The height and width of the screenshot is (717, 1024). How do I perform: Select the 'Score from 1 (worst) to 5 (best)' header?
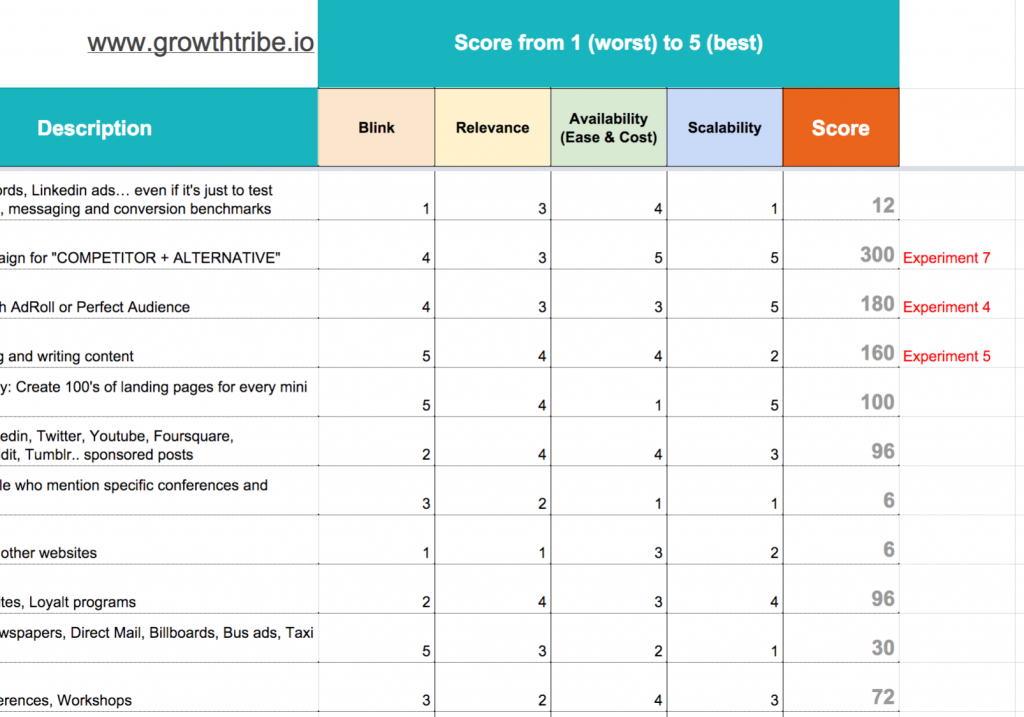click(x=609, y=43)
